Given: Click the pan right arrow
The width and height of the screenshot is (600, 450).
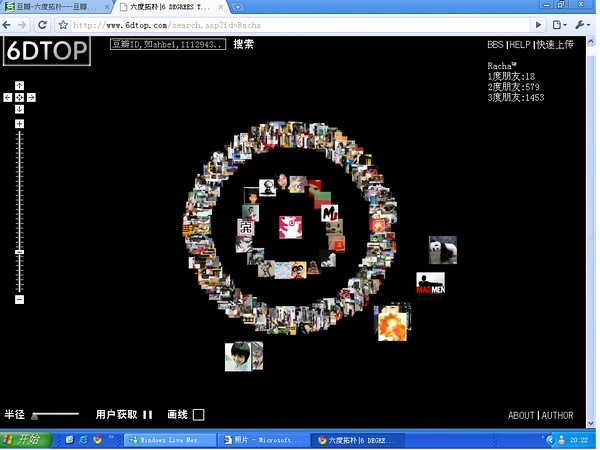Looking at the screenshot, I should click(31, 97).
